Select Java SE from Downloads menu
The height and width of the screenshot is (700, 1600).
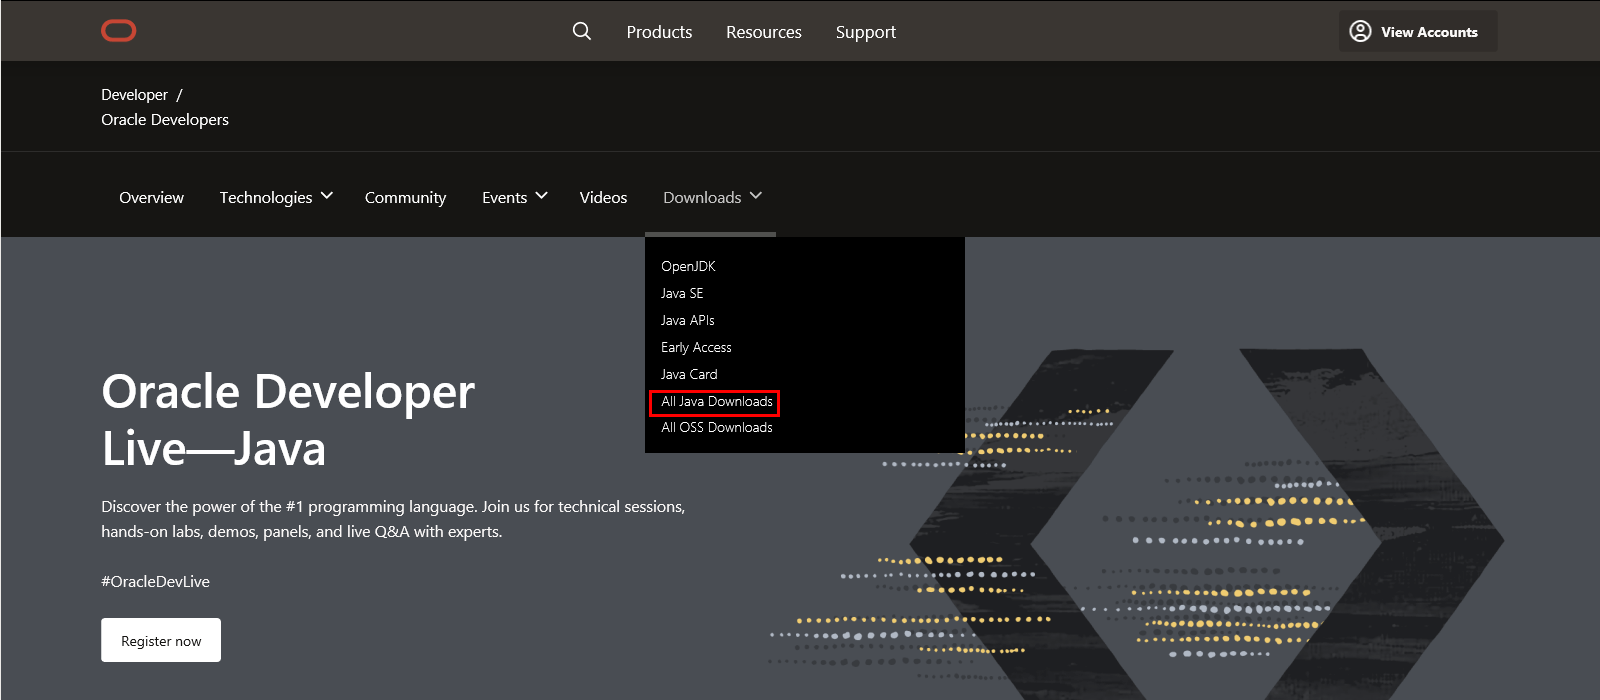click(682, 293)
